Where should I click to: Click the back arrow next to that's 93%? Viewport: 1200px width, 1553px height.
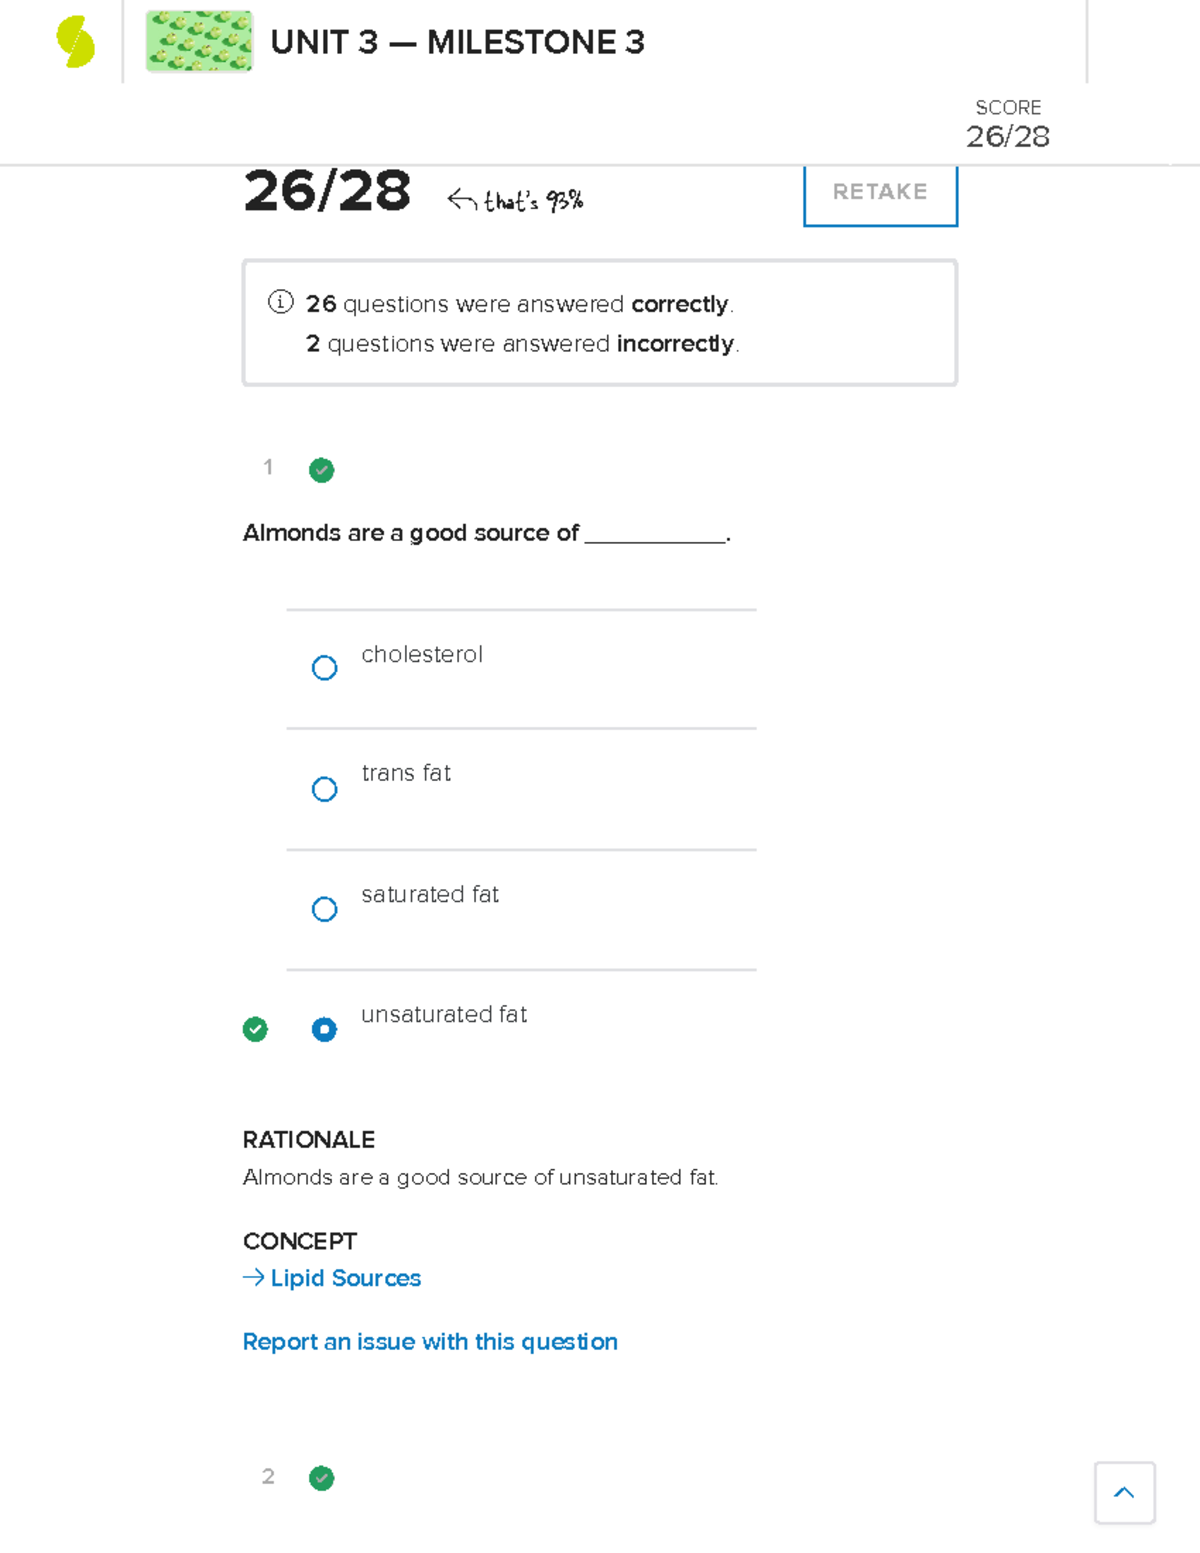pos(461,200)
